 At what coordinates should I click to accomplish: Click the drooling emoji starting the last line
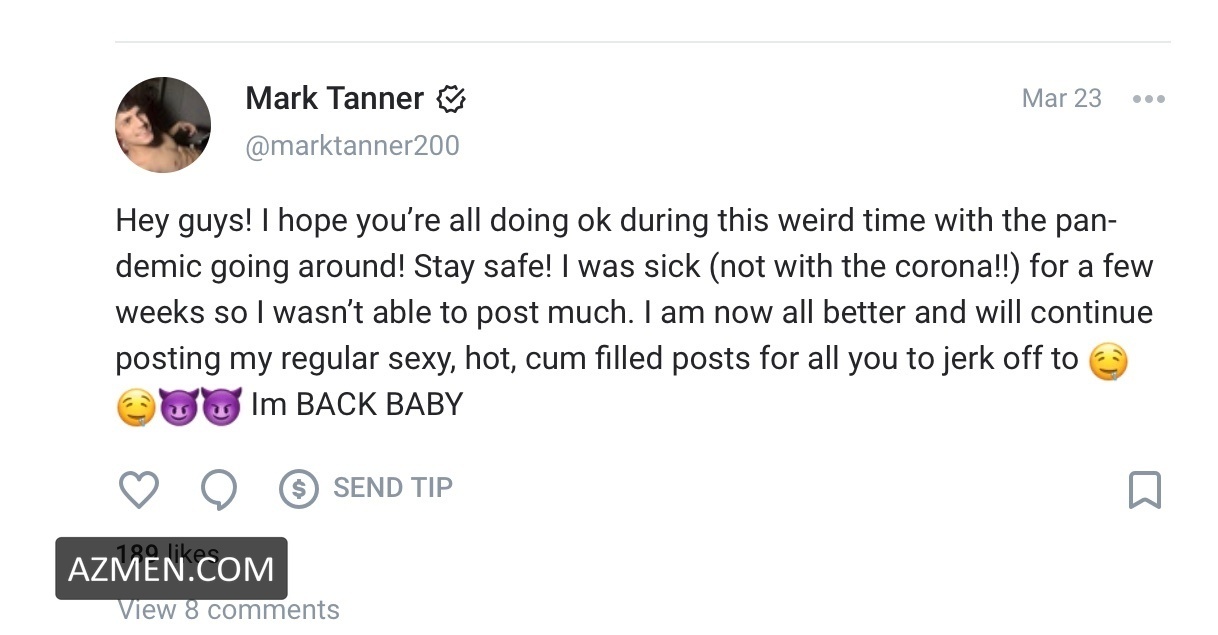(136, 407)
